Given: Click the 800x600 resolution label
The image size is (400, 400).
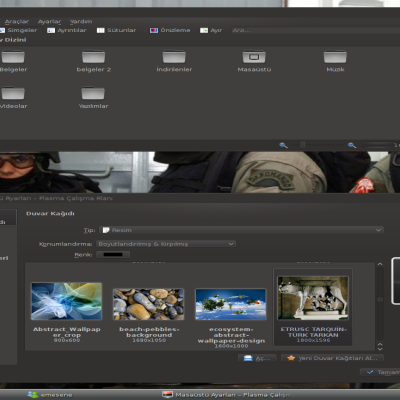Looking at the screenshot, I should pyautogui.click(x=67, y=340).
